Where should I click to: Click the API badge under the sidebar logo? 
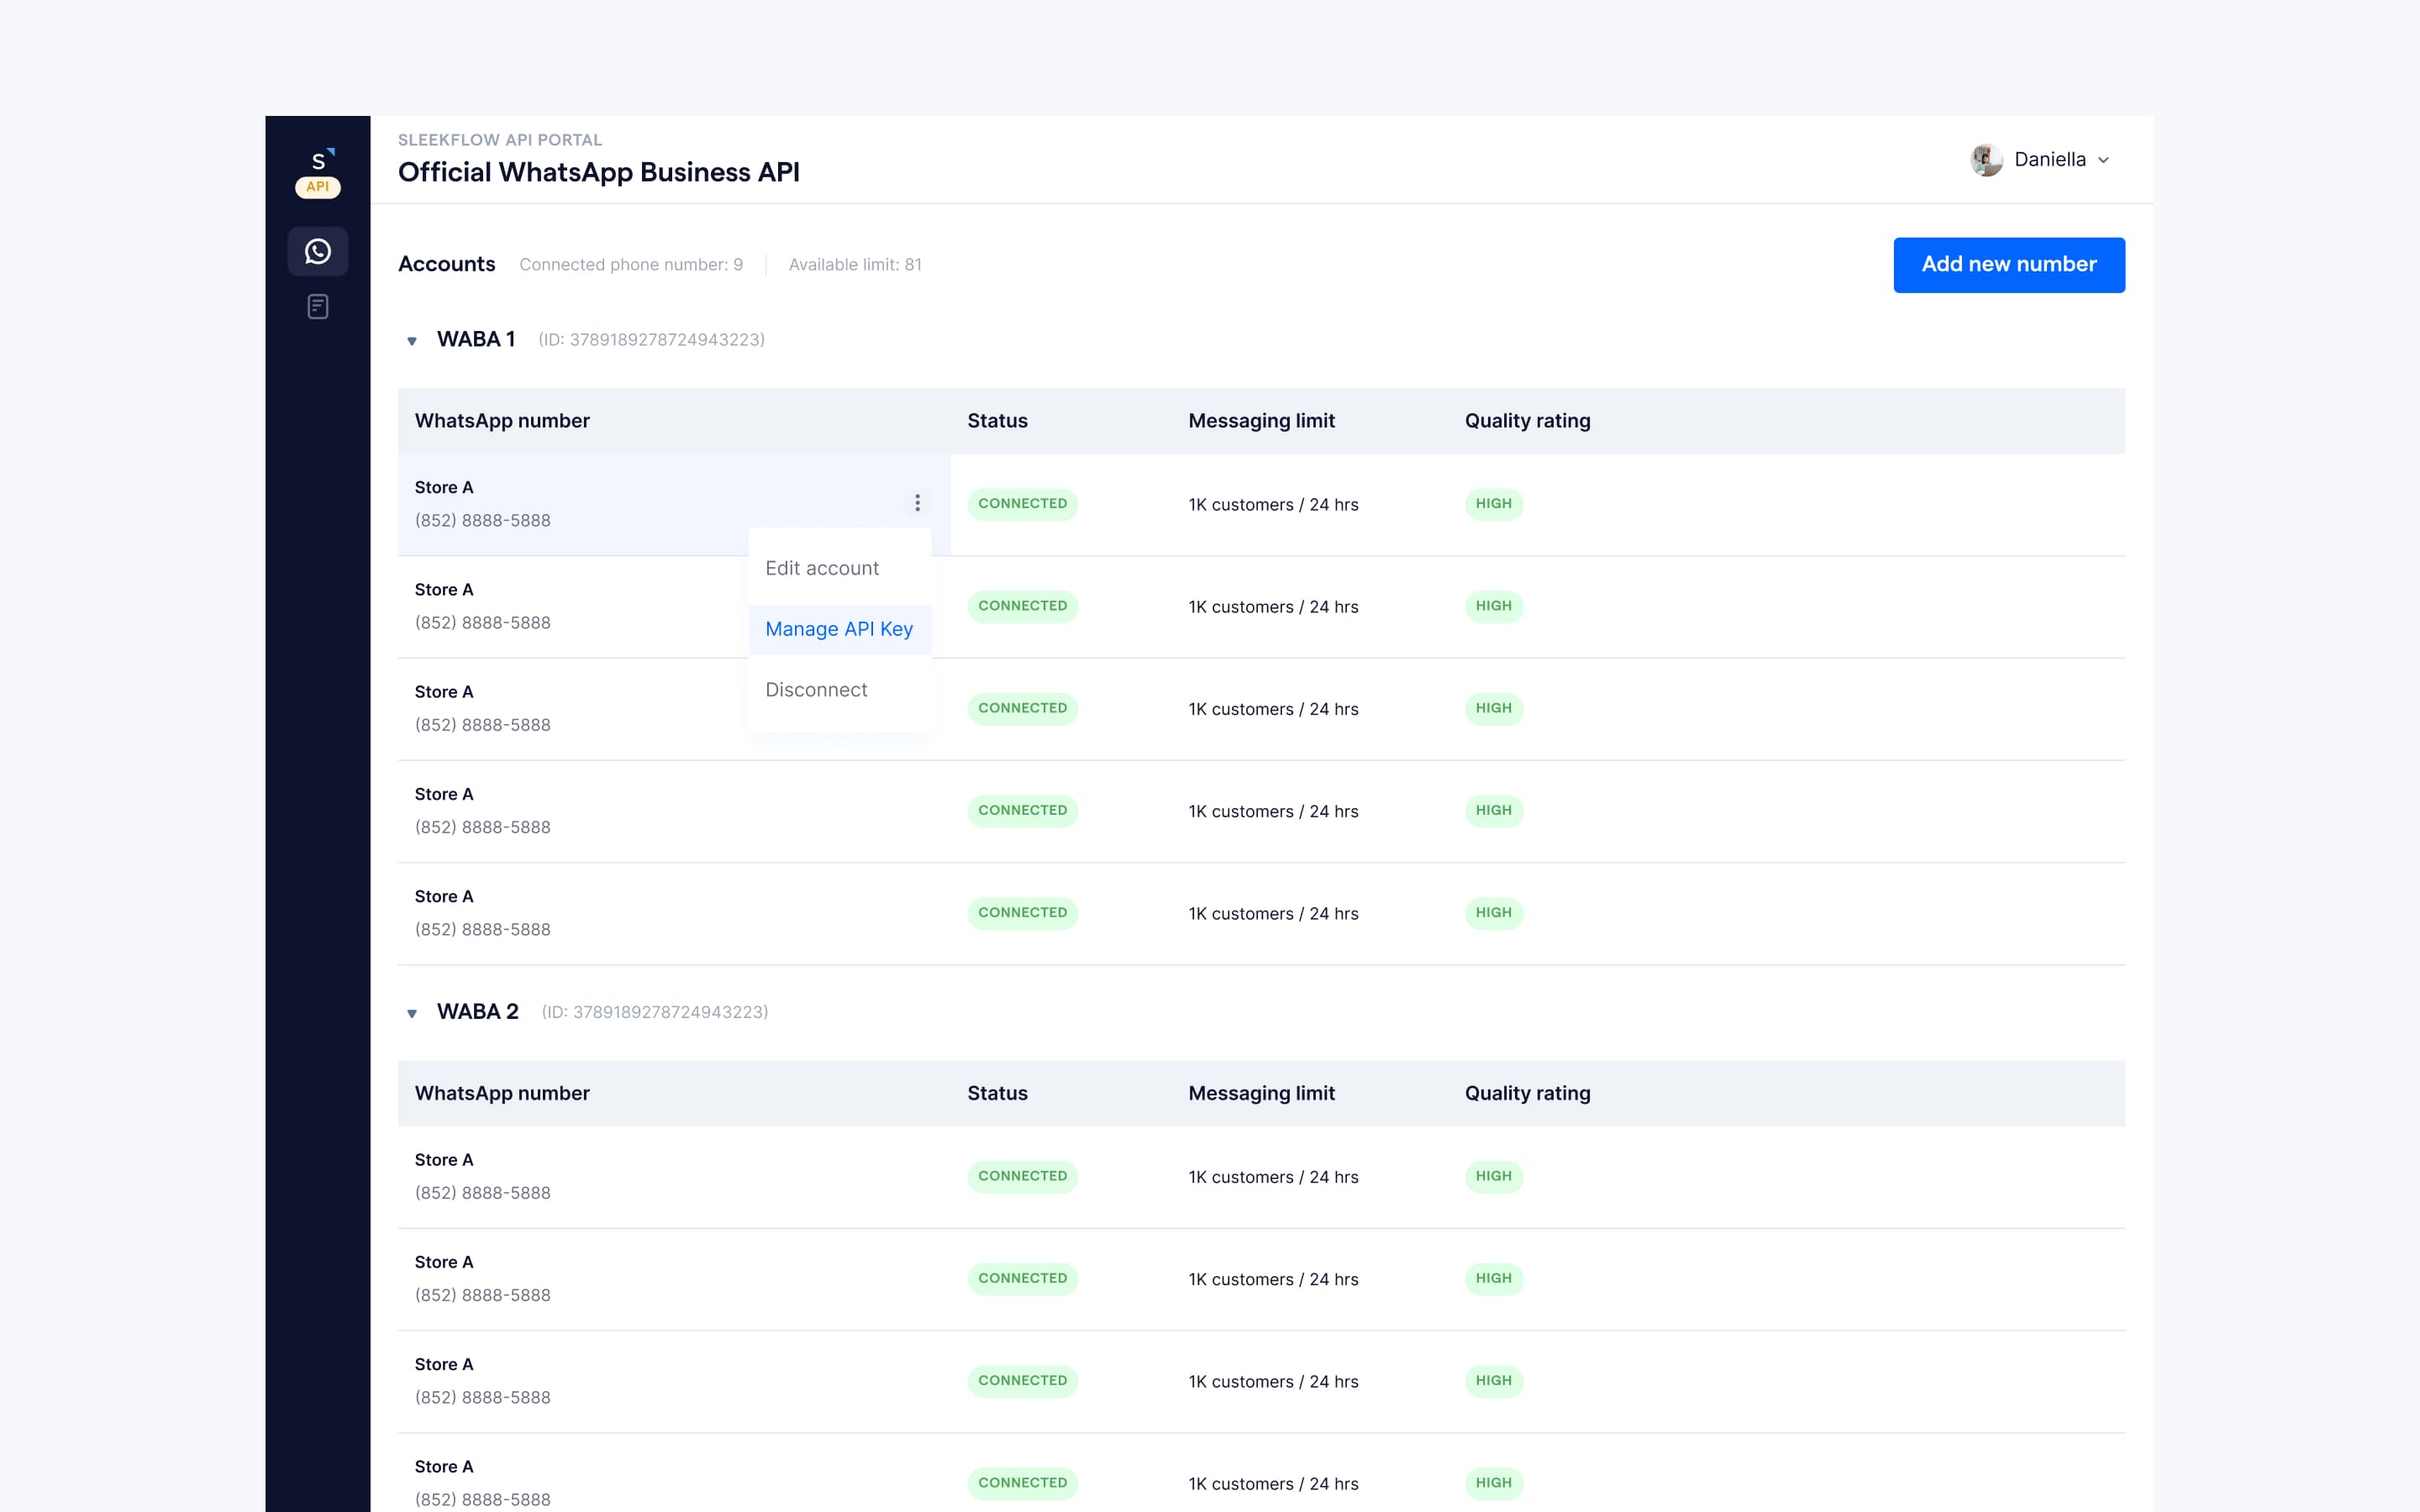(317, 186)
